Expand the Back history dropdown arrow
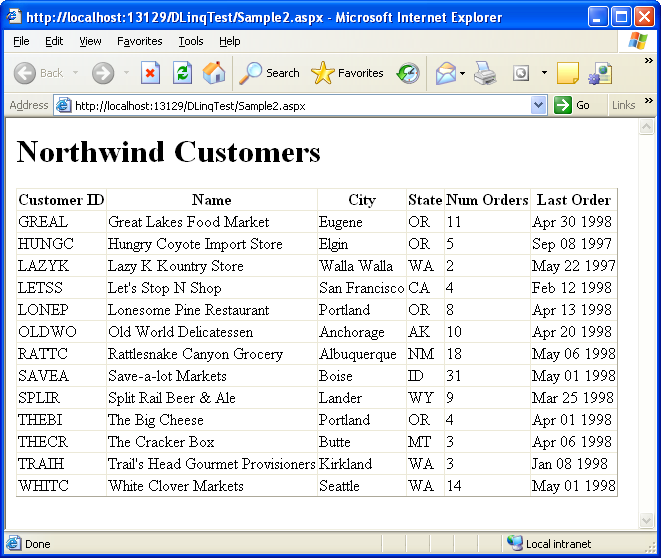661x558 pixels. click(x=75, y=72)
